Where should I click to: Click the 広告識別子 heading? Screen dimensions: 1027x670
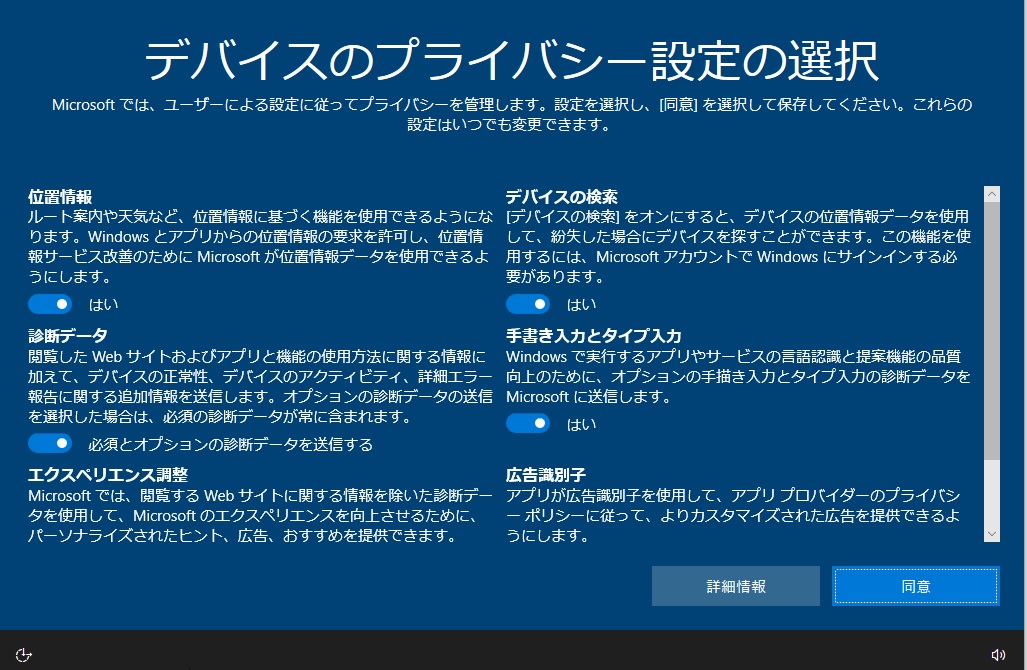[546, 475]
